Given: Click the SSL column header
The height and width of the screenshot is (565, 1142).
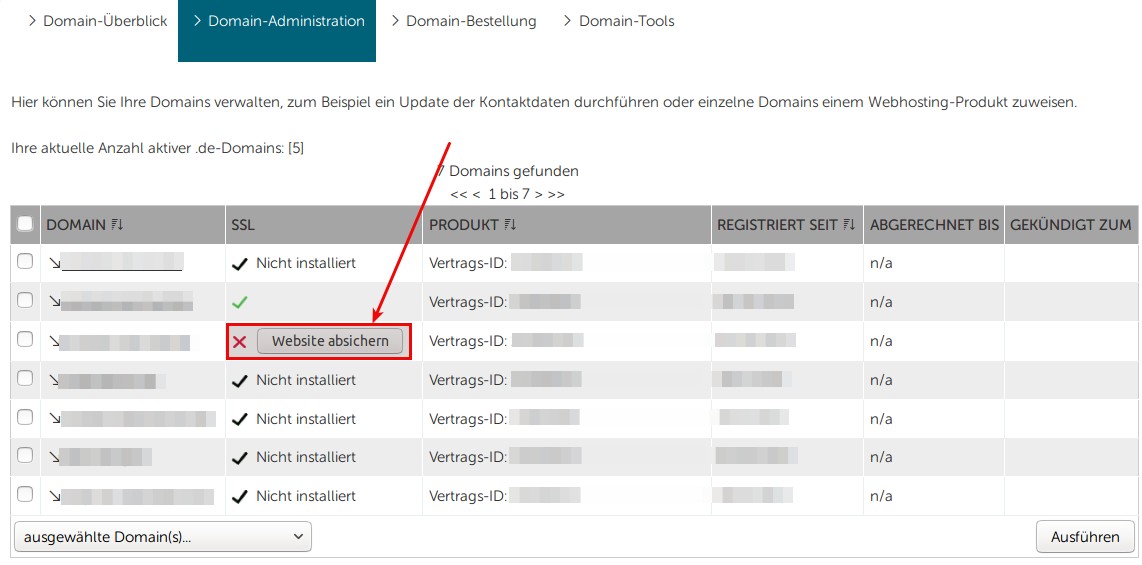Looking at the screenshot, I should coord(243,225).
